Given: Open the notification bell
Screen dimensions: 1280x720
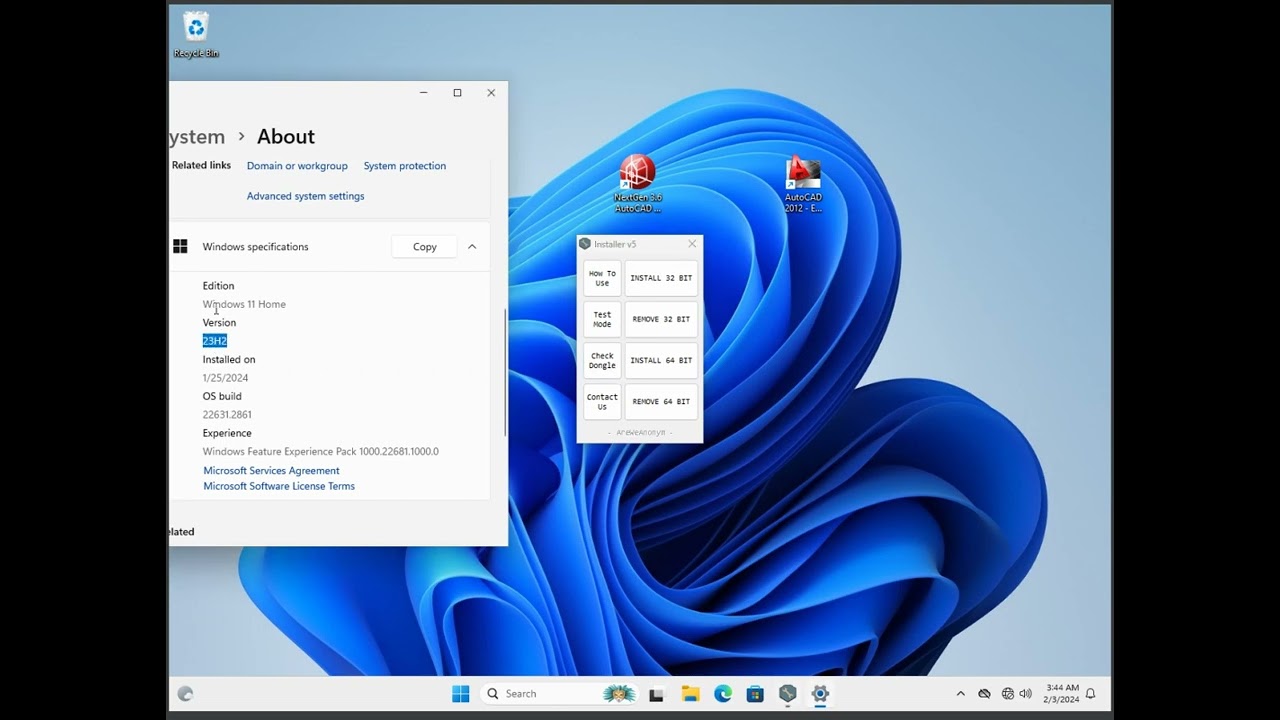Looking at the screenshot, I should pos(1091,693).
